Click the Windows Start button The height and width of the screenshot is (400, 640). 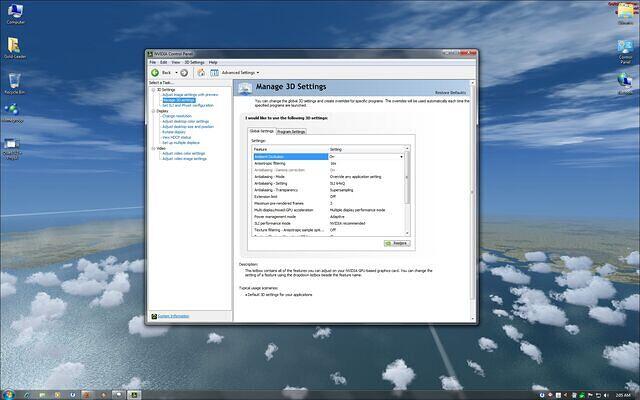point(8,394)
